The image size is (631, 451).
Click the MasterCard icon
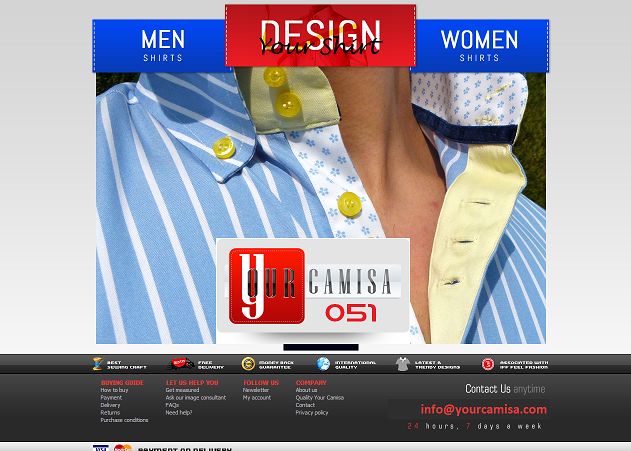(x=123, y=448)
